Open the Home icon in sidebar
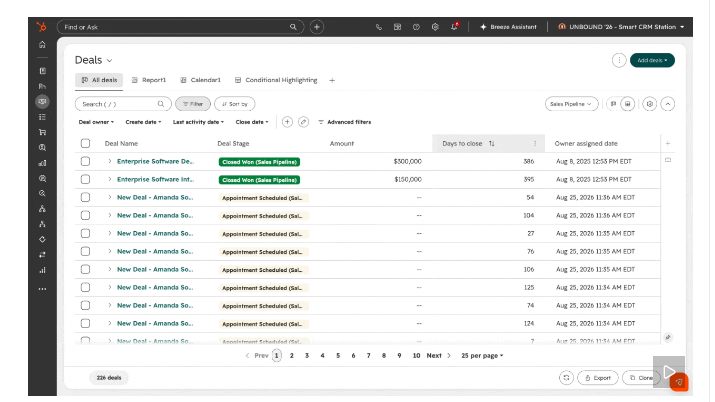Image resolution: width=715 pixels, height=402 pixels. (x=42, y=45)
